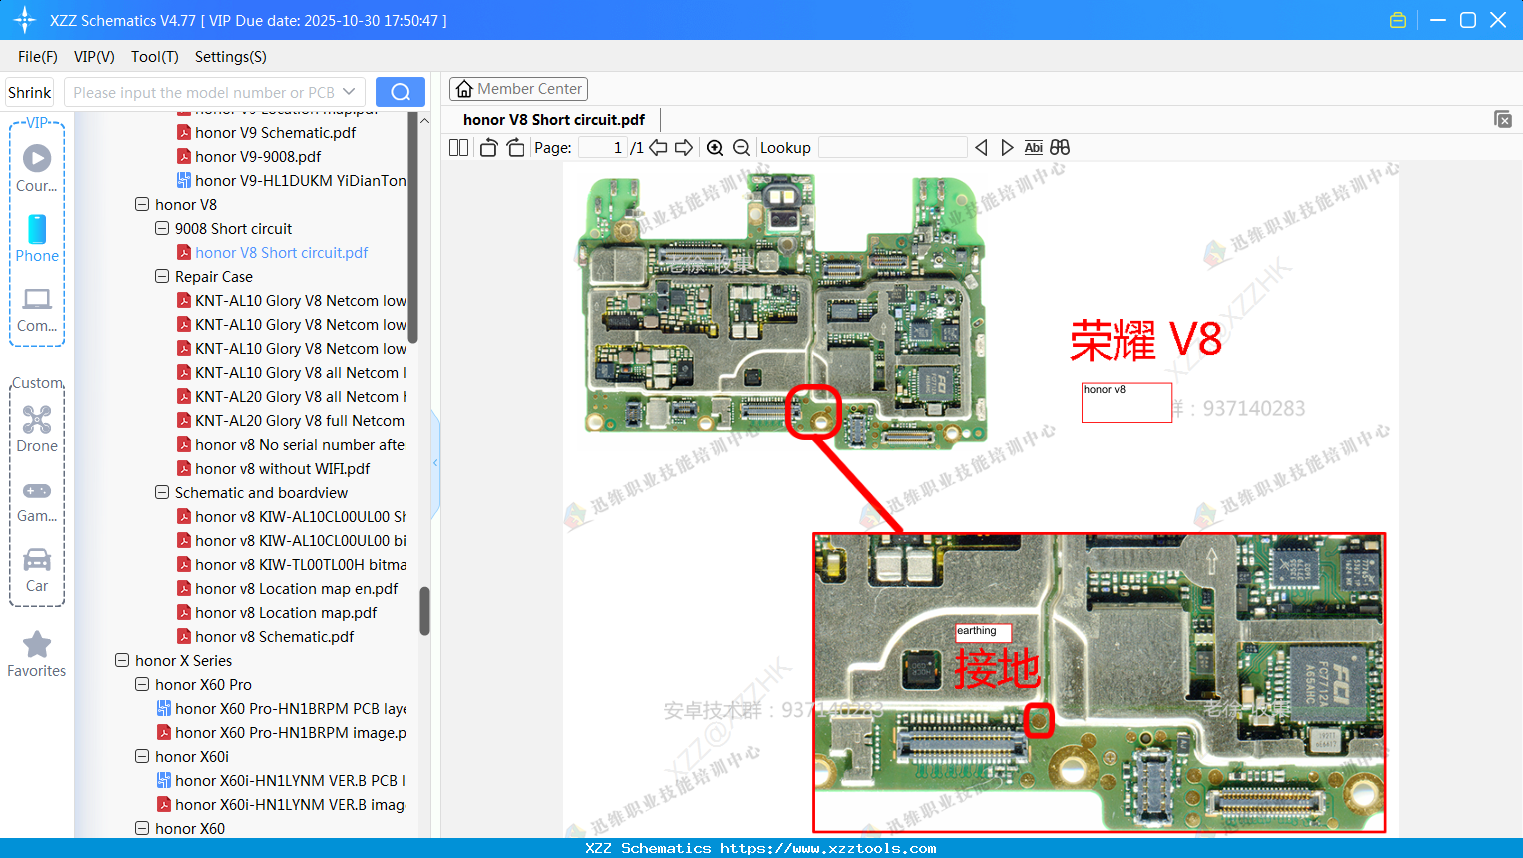The height and width of the screenshot is (858, 1523).
Task: Open honor V9 Schematic.pdf
Action: coord(266,133)
